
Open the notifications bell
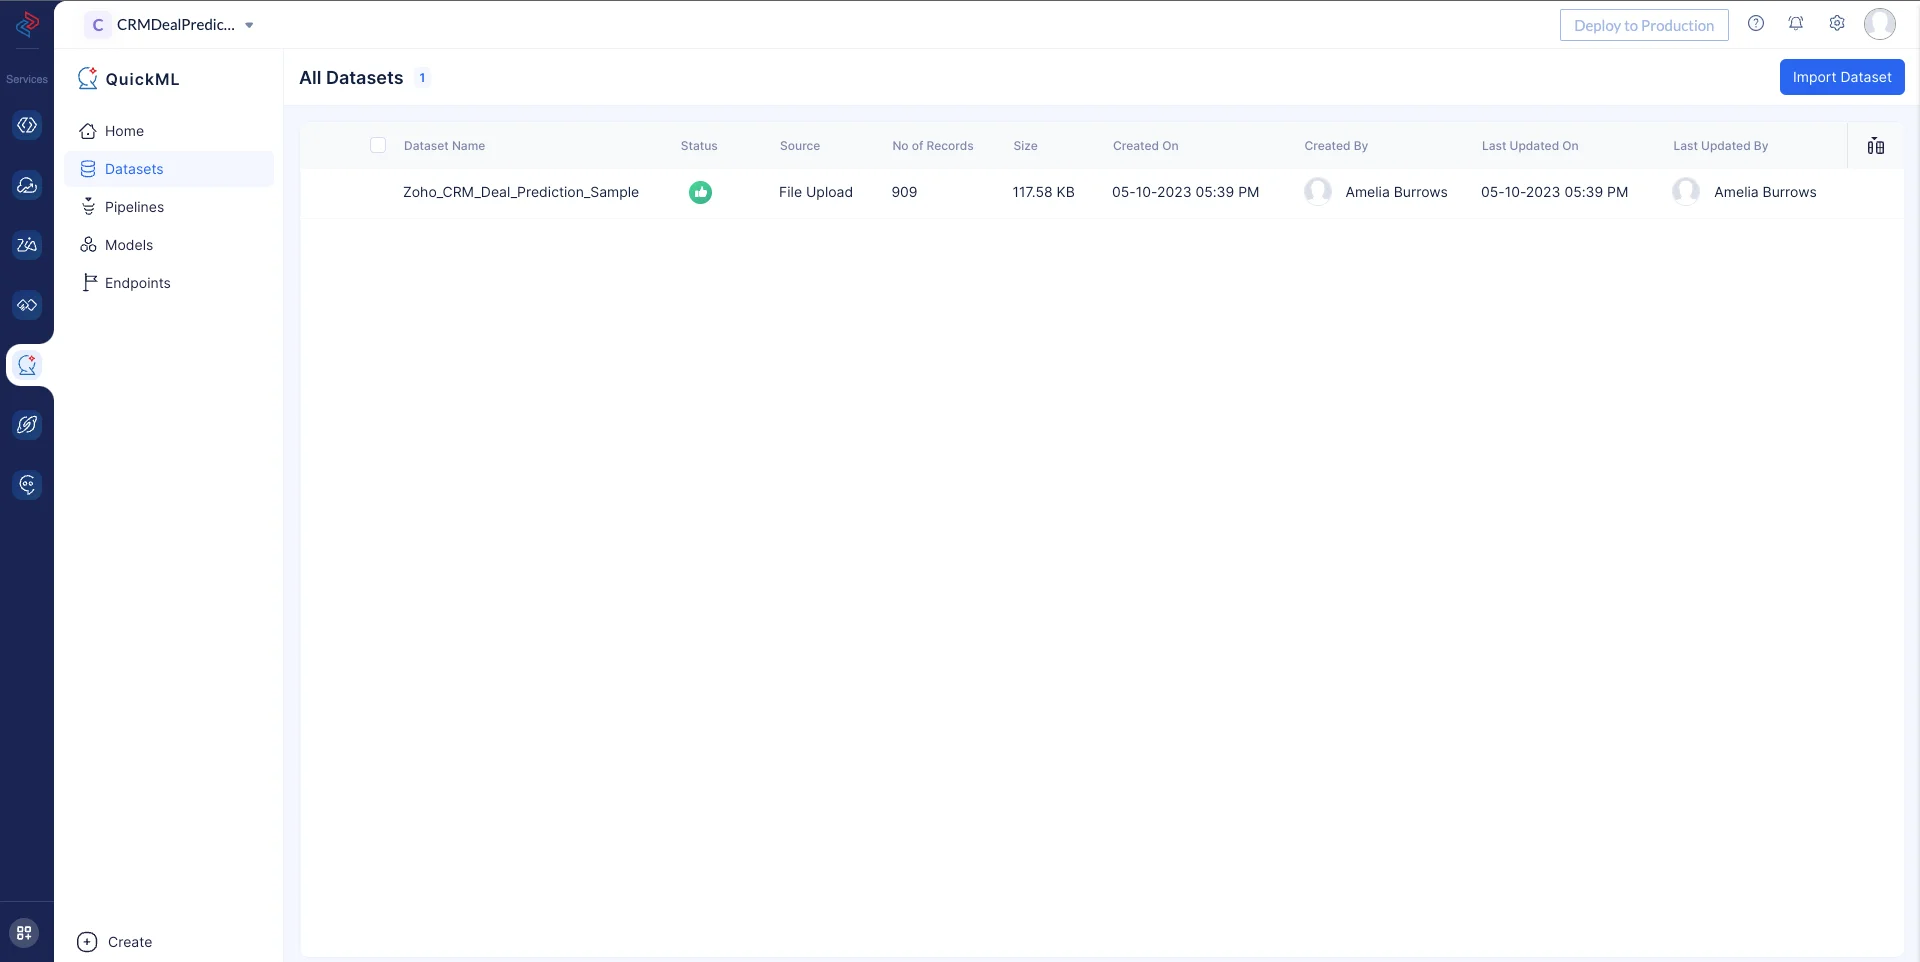tap(1796, 24)
